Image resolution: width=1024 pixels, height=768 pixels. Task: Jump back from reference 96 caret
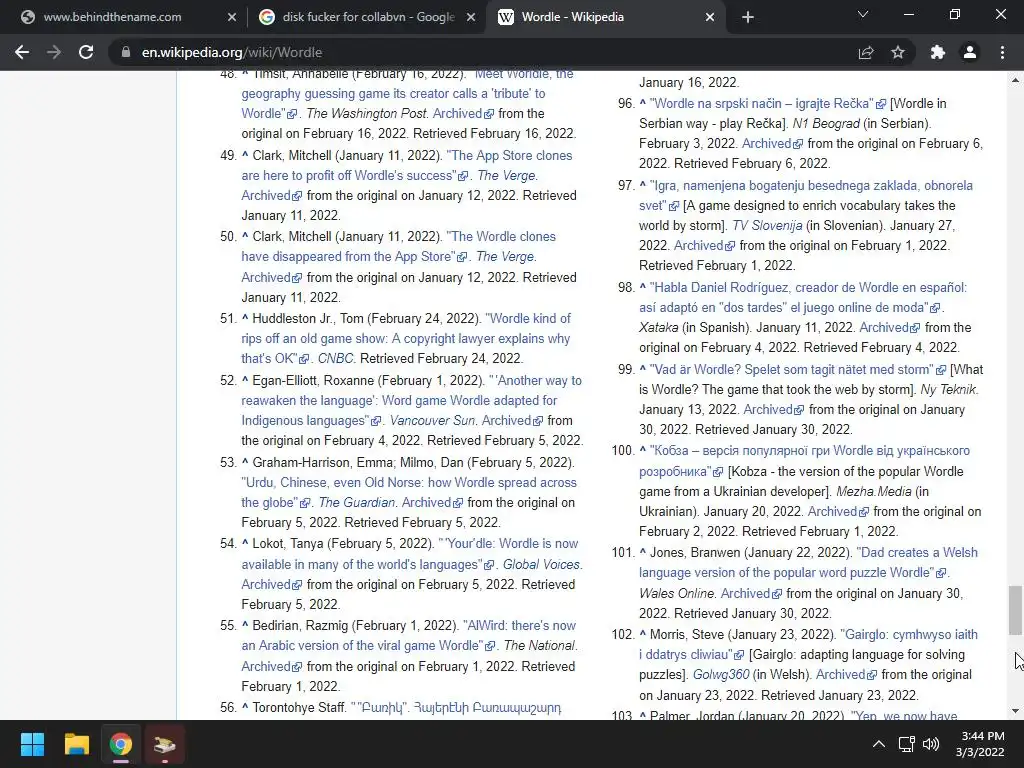(x=643, y=103)
